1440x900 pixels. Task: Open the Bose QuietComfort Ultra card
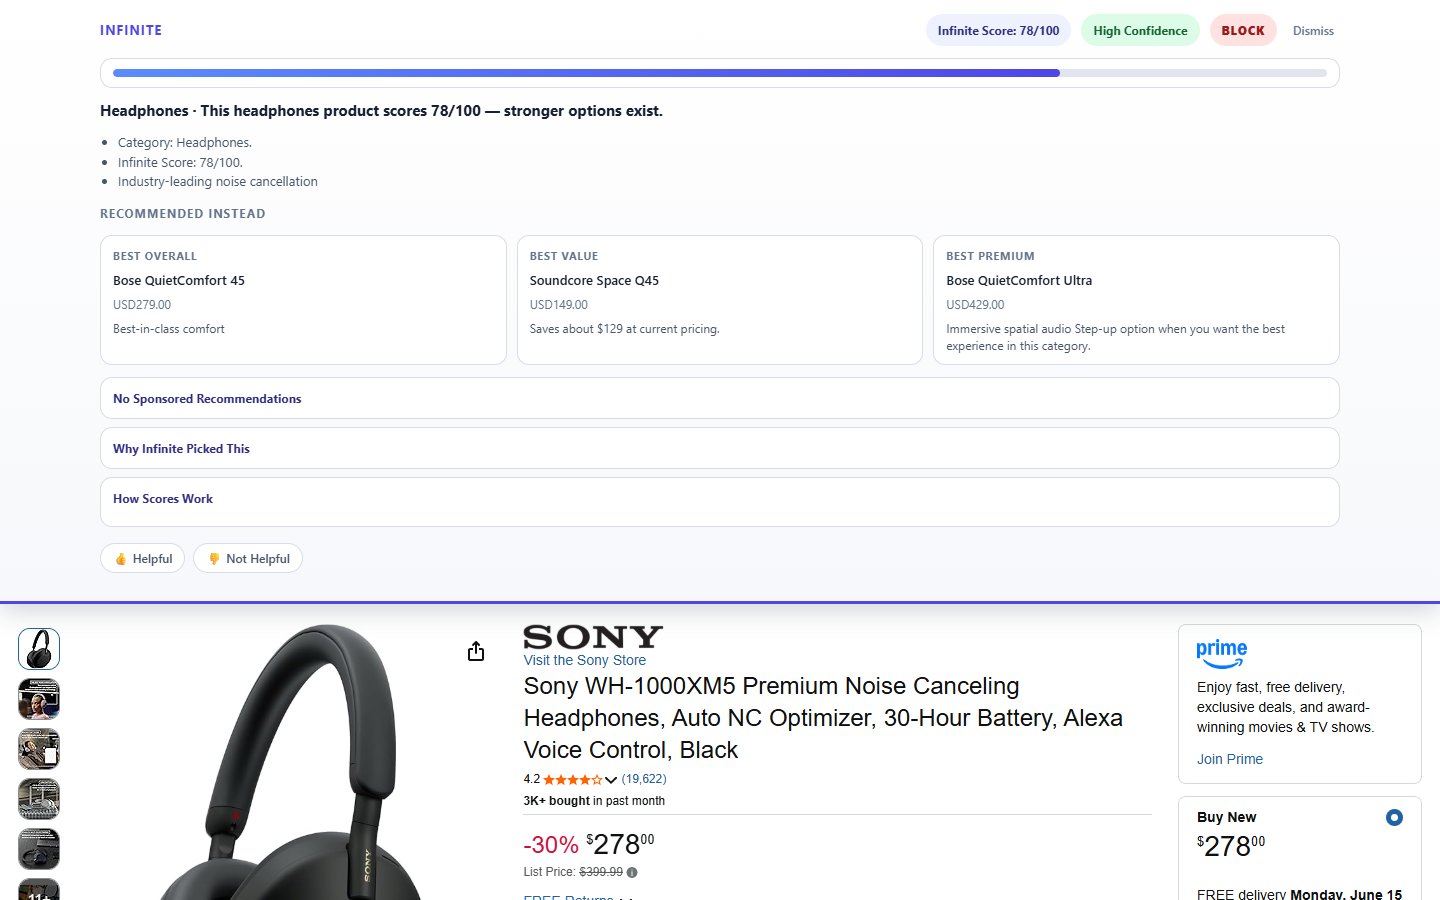tap(1136, 300)
